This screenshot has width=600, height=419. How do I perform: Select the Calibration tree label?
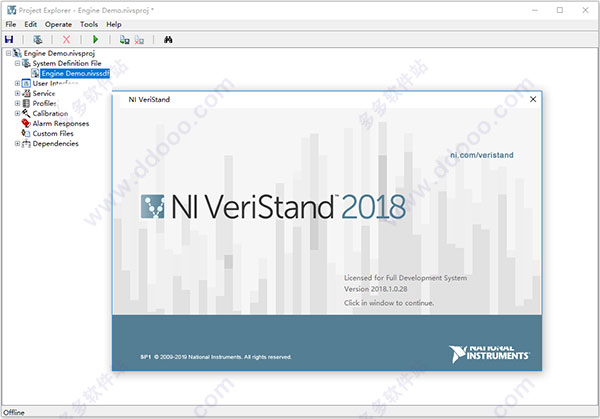click(x=51, y=114)
